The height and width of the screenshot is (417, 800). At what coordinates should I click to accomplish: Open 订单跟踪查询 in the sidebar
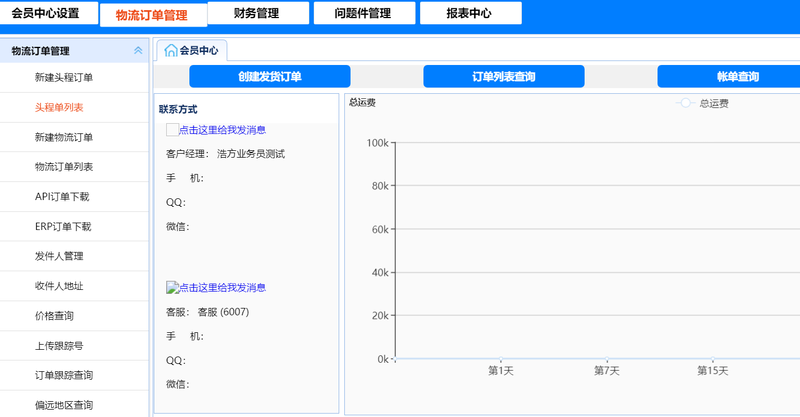pos(64,375)
